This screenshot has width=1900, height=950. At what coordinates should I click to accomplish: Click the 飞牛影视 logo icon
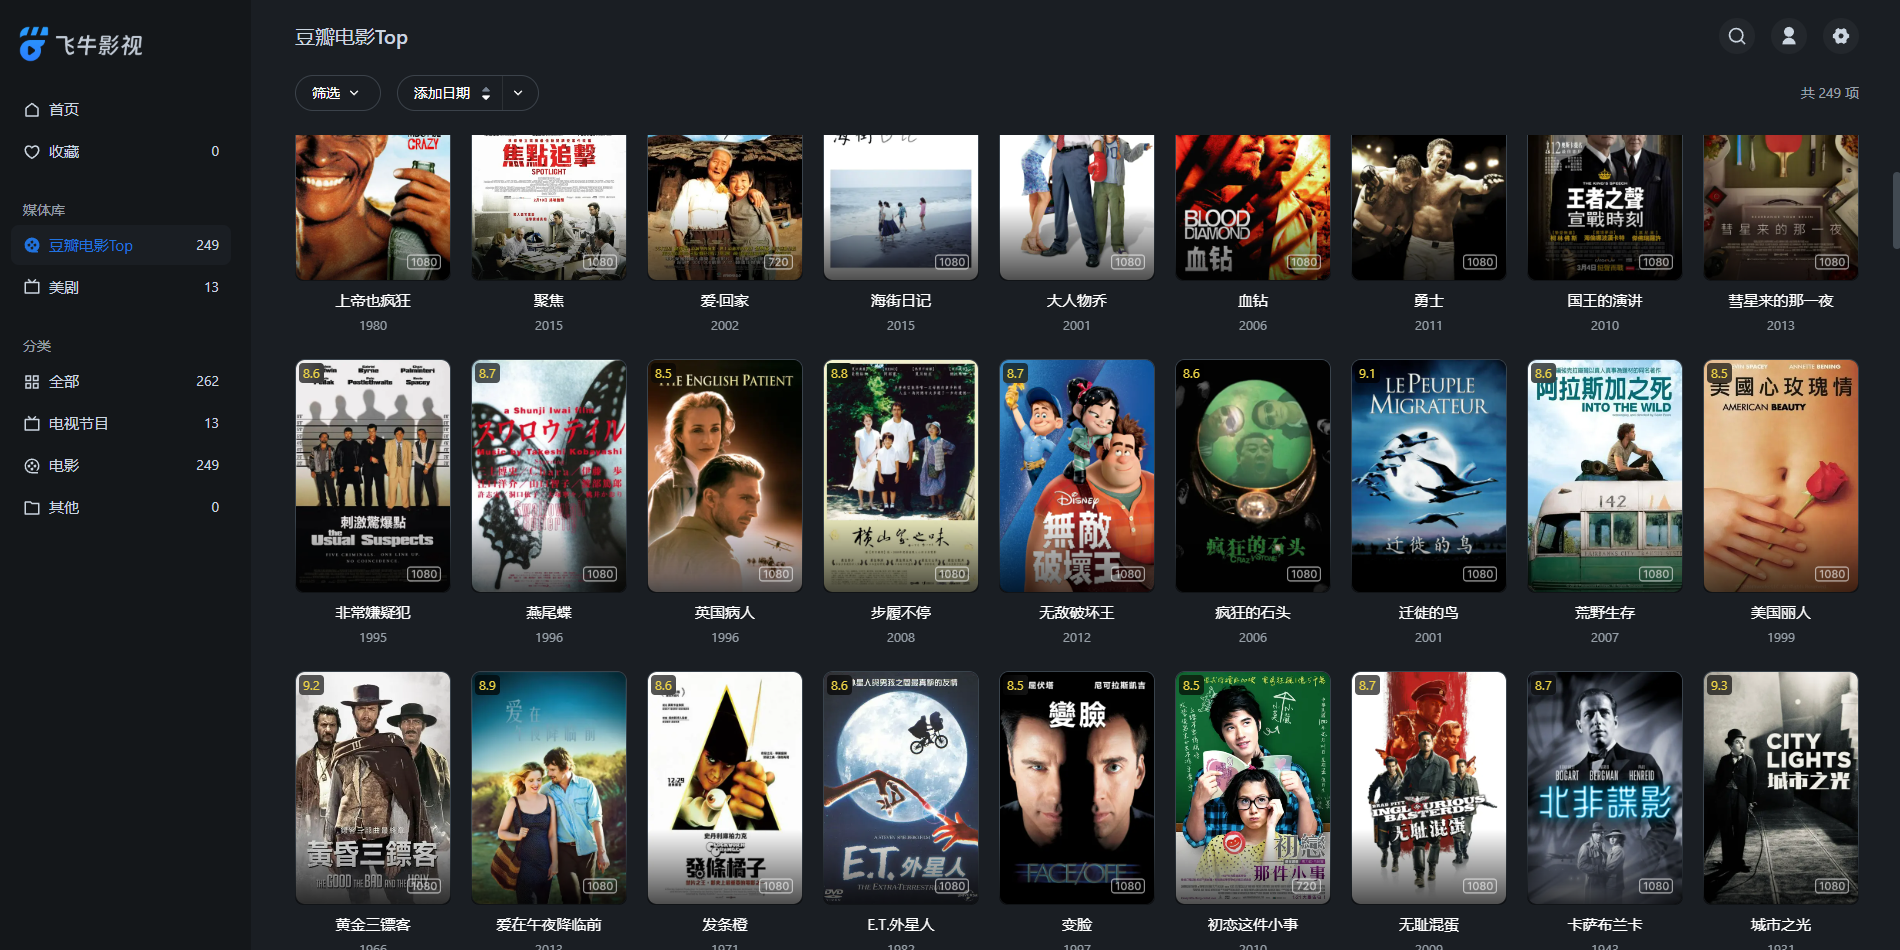33,44
